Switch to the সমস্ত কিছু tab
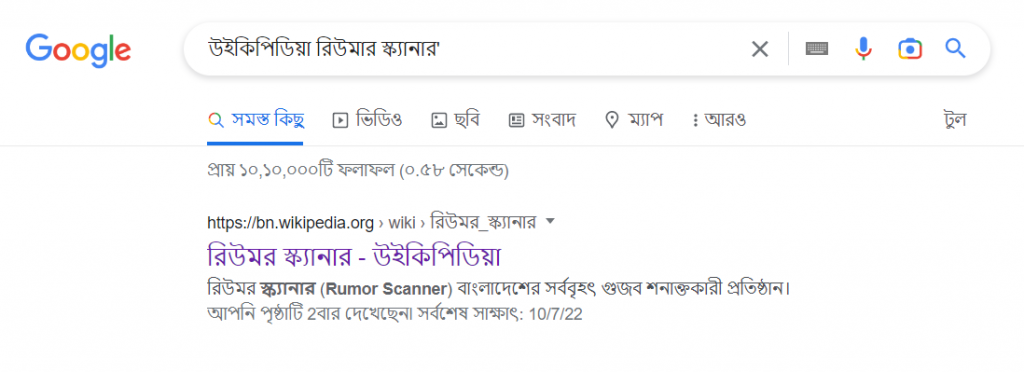The width and height of the screenshot is (1024, 372). point(256,120)
